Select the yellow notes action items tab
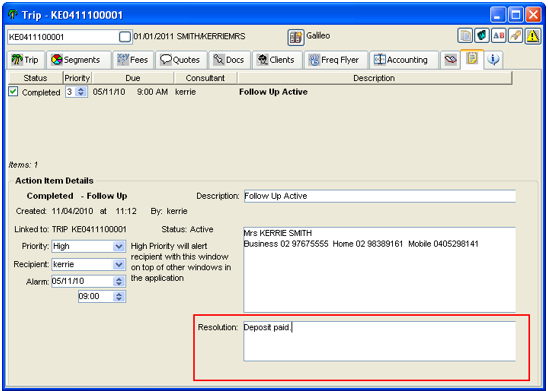 [472, 59]
